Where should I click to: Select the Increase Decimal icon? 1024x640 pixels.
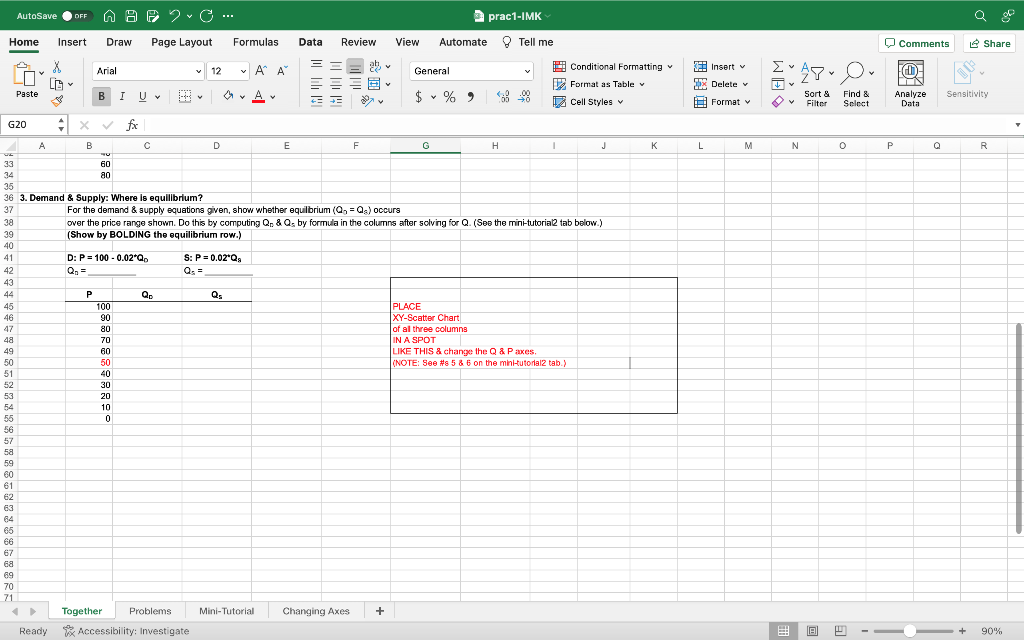click(x=503, y=96)
